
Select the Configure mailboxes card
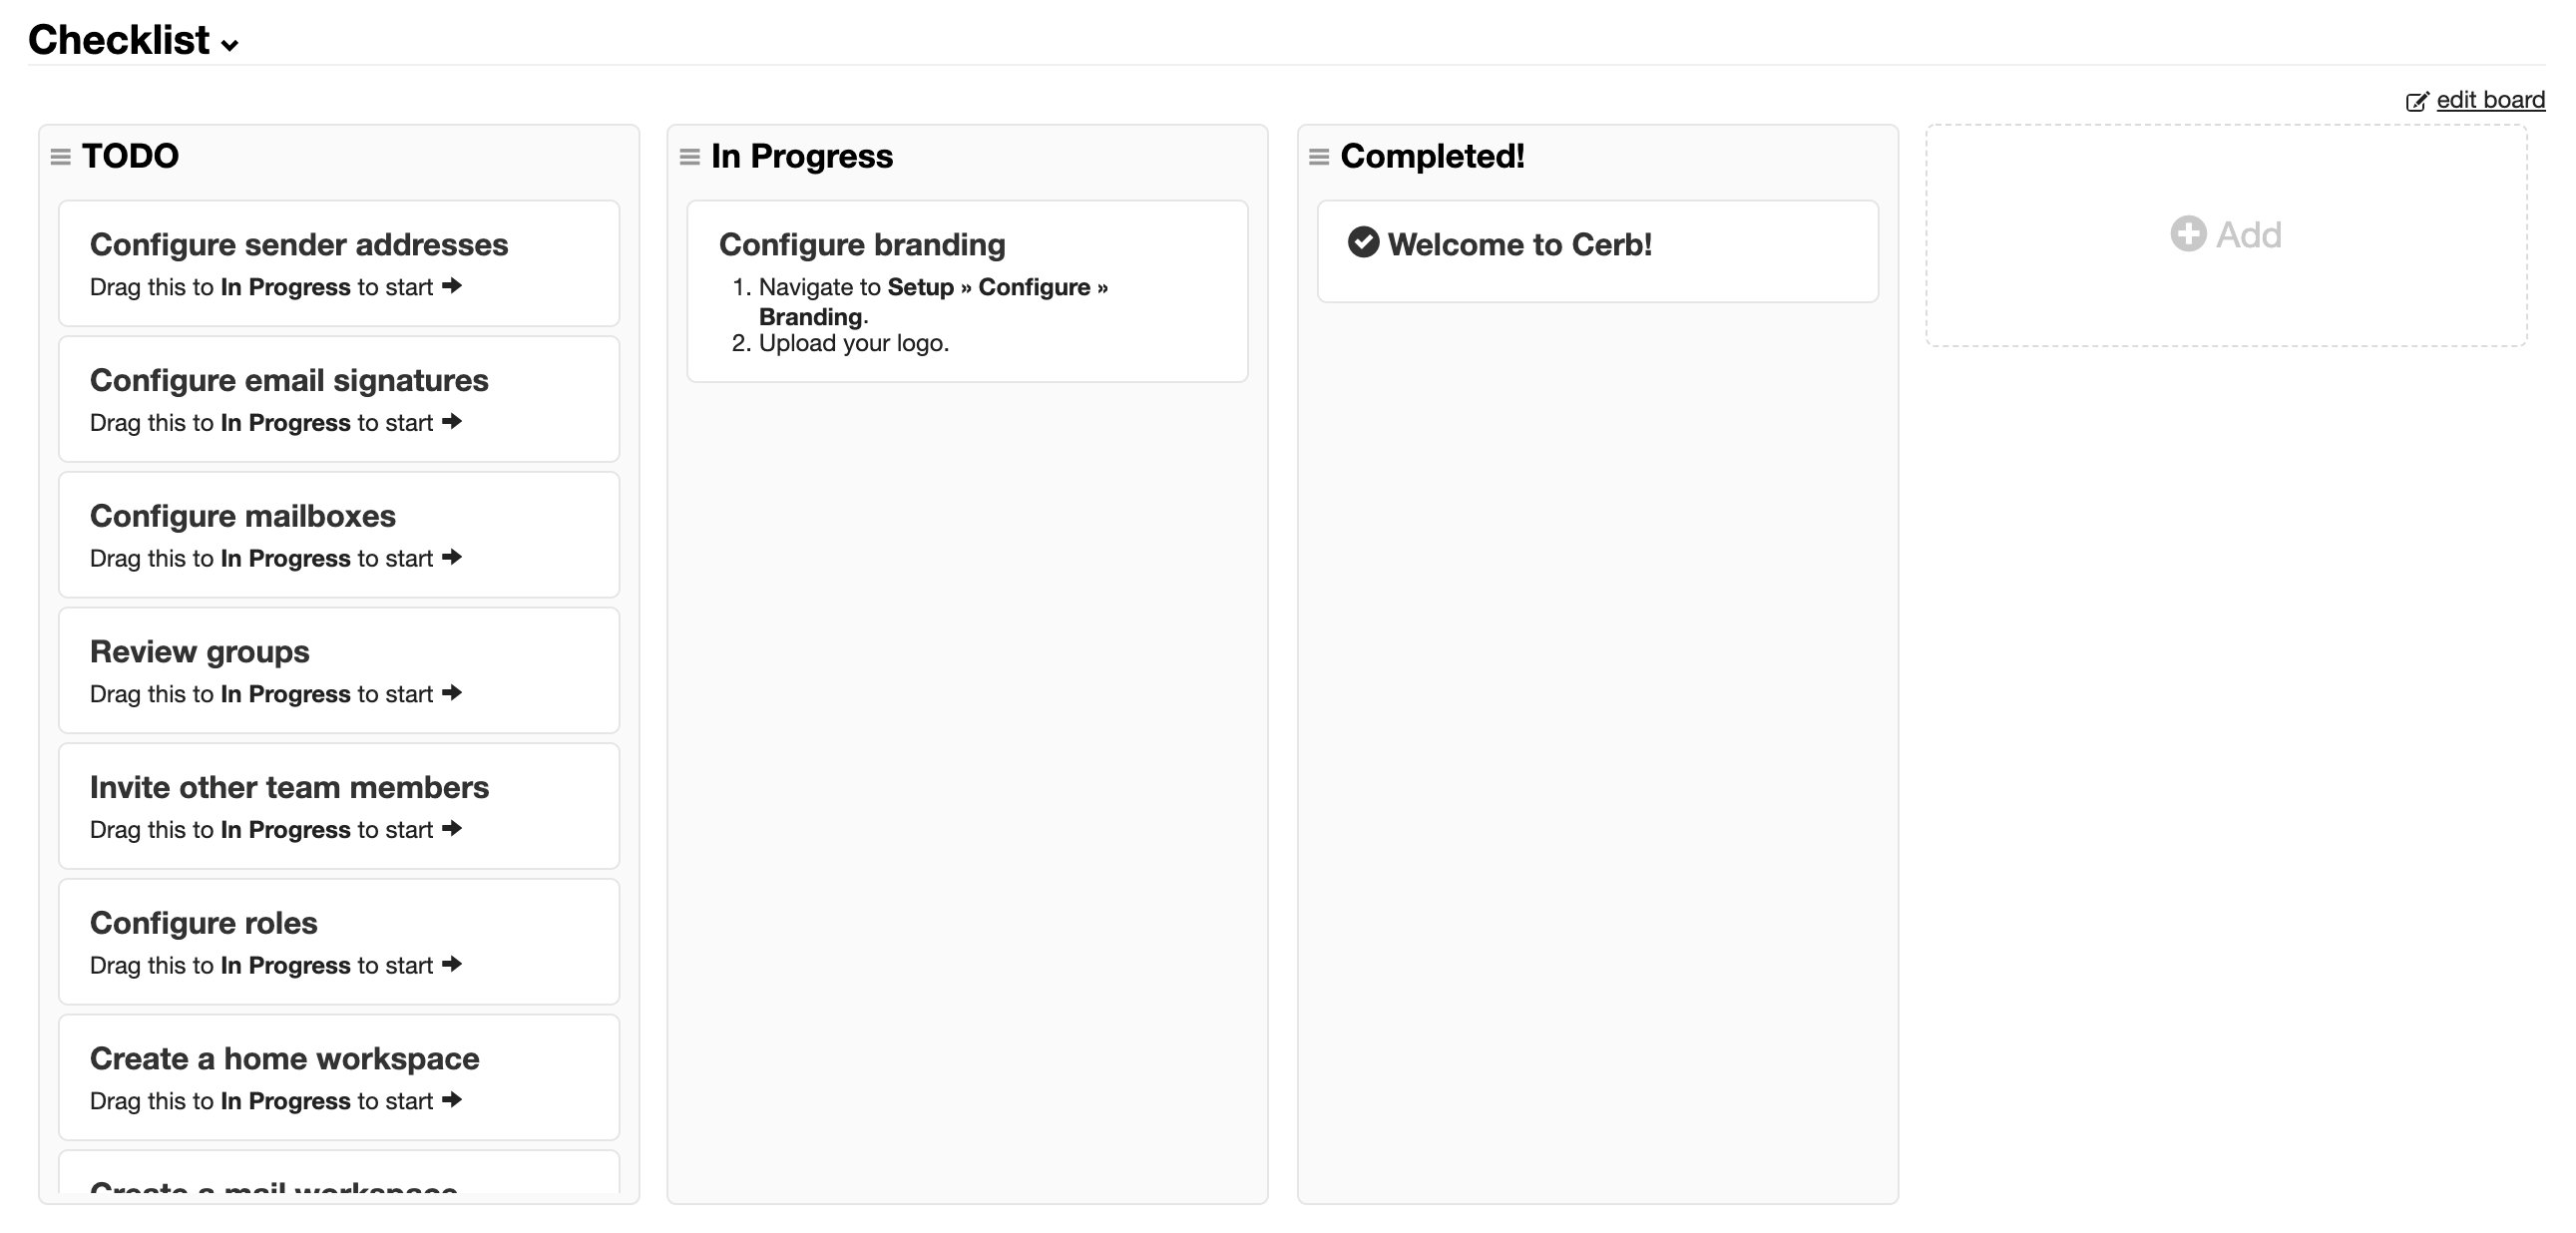click(x=339, y=535)
